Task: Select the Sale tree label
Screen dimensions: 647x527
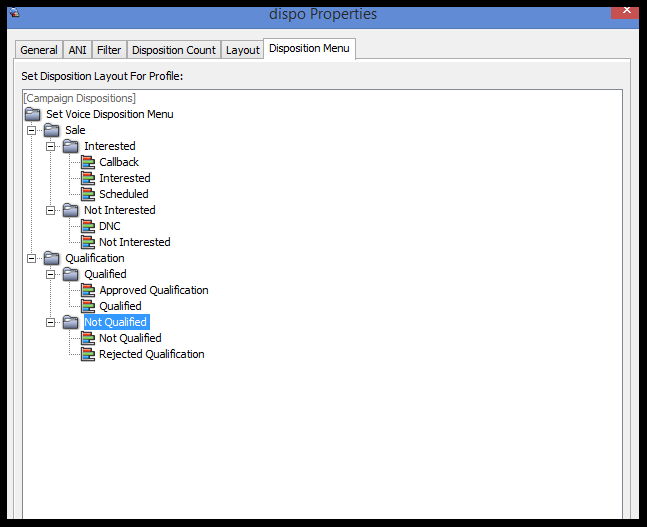Action: pos(75,130)
